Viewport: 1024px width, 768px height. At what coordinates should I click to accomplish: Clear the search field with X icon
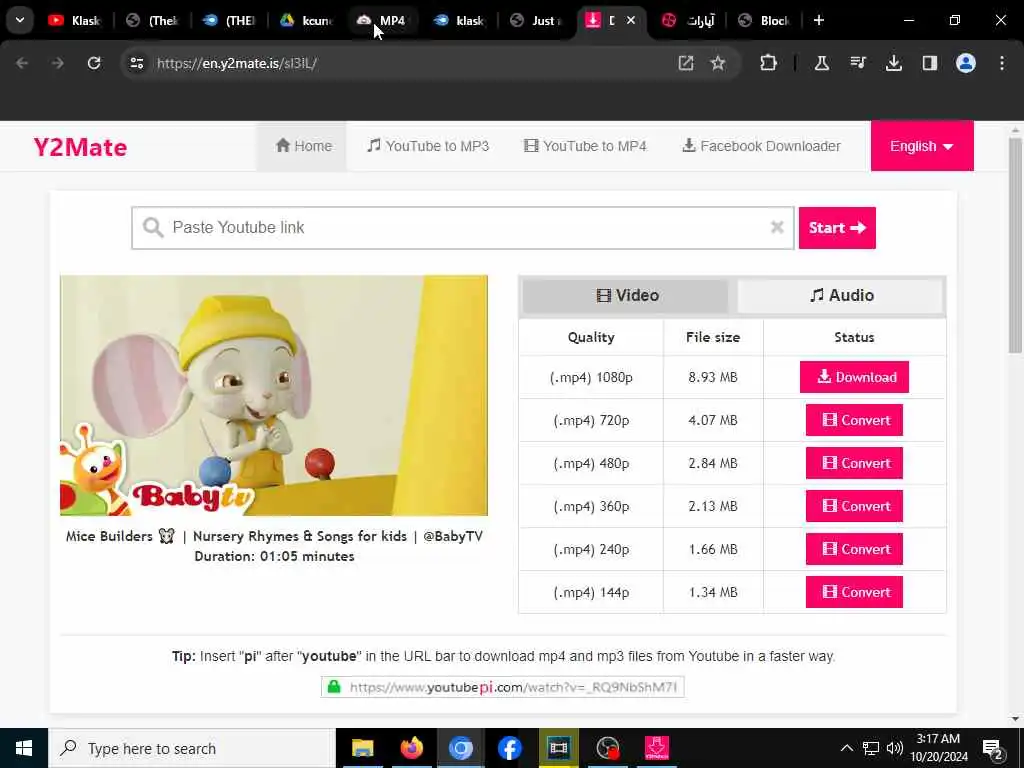pos(776,227)
